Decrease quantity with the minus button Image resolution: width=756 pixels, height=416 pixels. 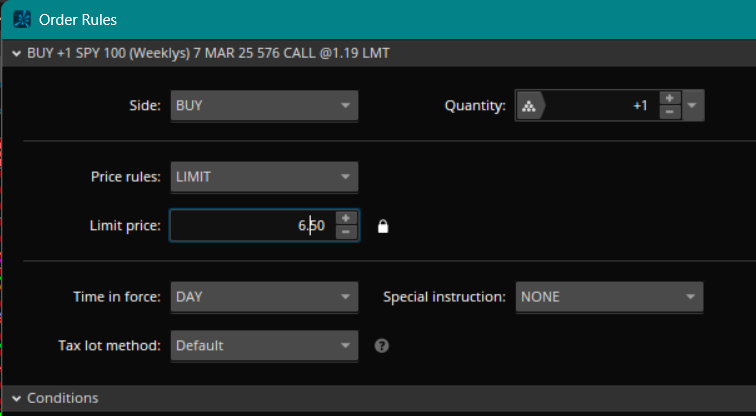pos(669,112)
